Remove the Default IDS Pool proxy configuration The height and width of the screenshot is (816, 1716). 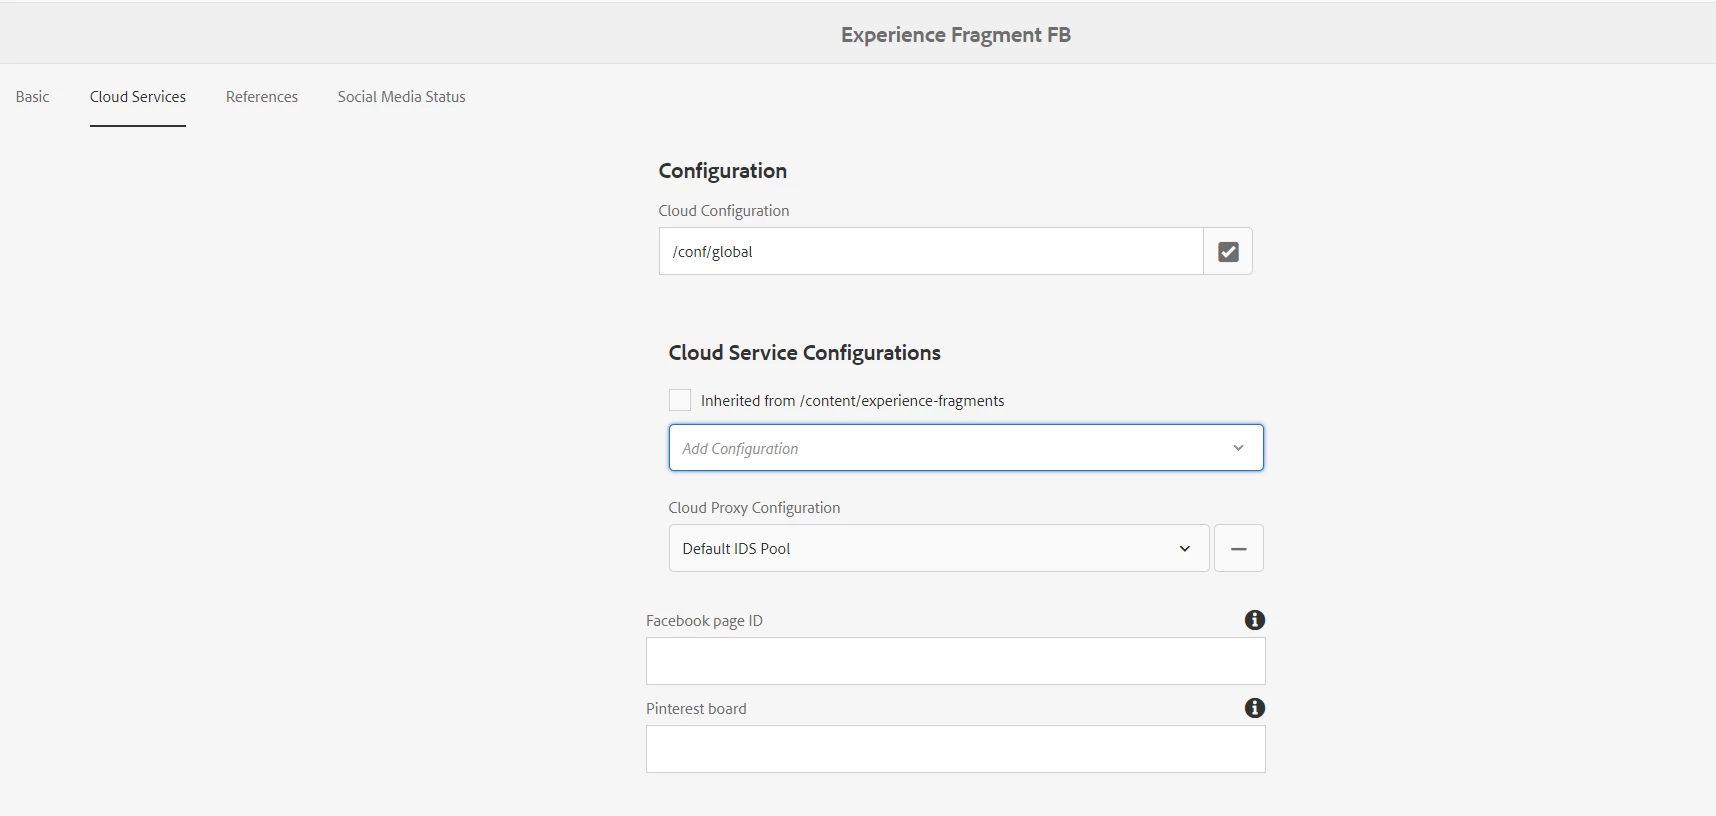[1238, 549]
